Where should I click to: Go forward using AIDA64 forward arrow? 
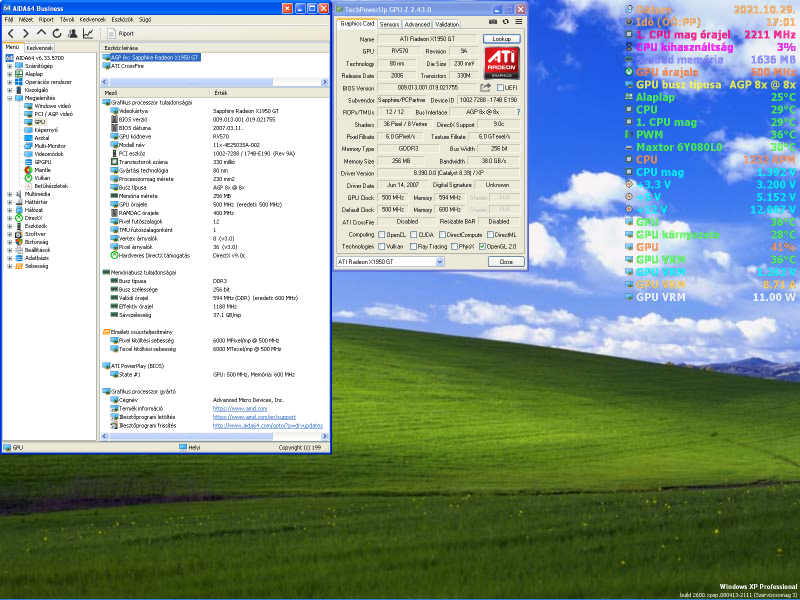(x=26, y=33)
